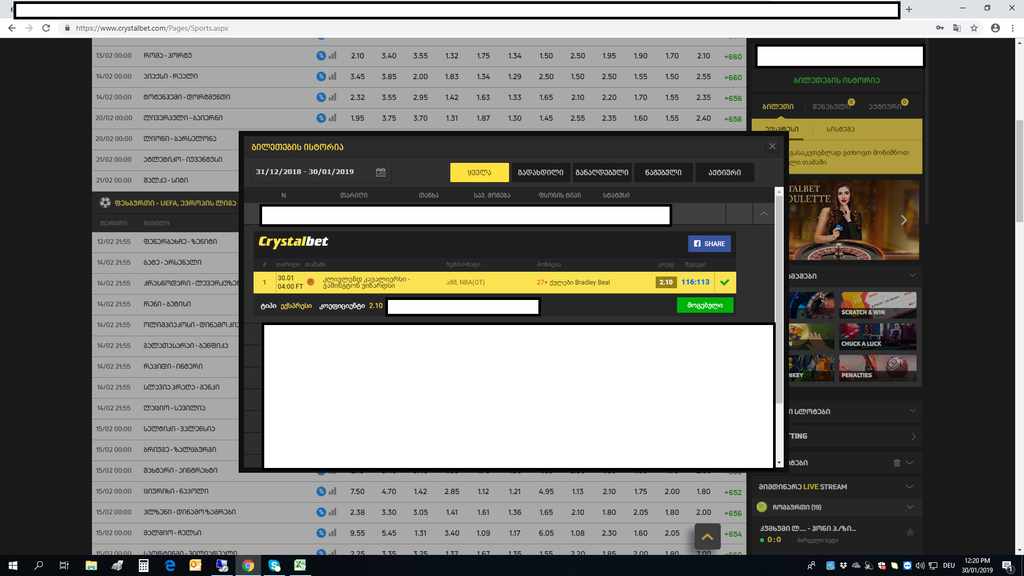1024x576 pixels.
Task: Open the calendar date picker icon
Action: click(x=381, y=172)
